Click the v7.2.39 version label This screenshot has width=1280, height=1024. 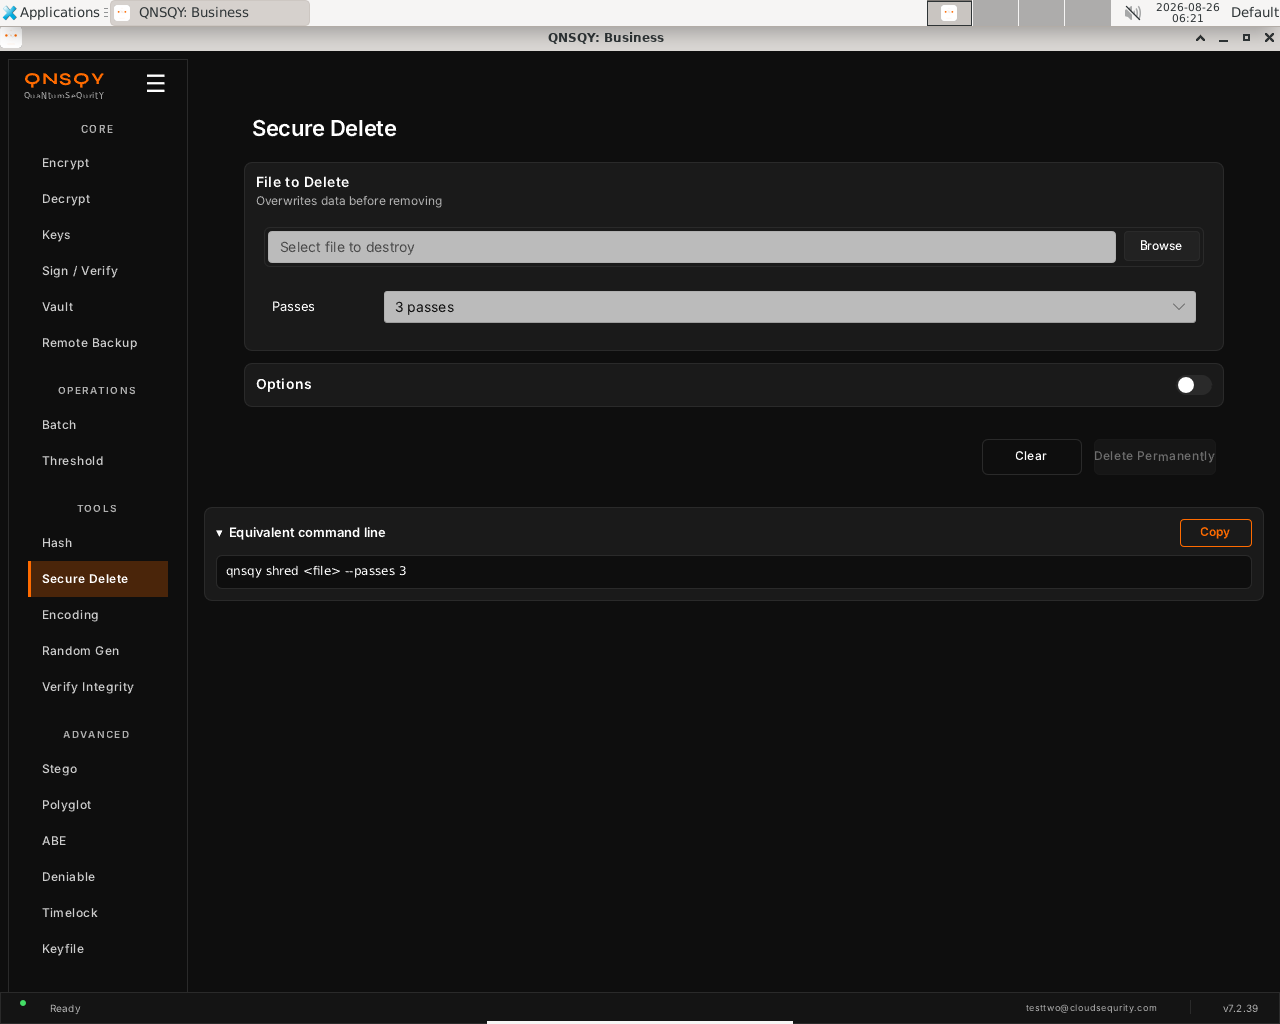1240,1008
